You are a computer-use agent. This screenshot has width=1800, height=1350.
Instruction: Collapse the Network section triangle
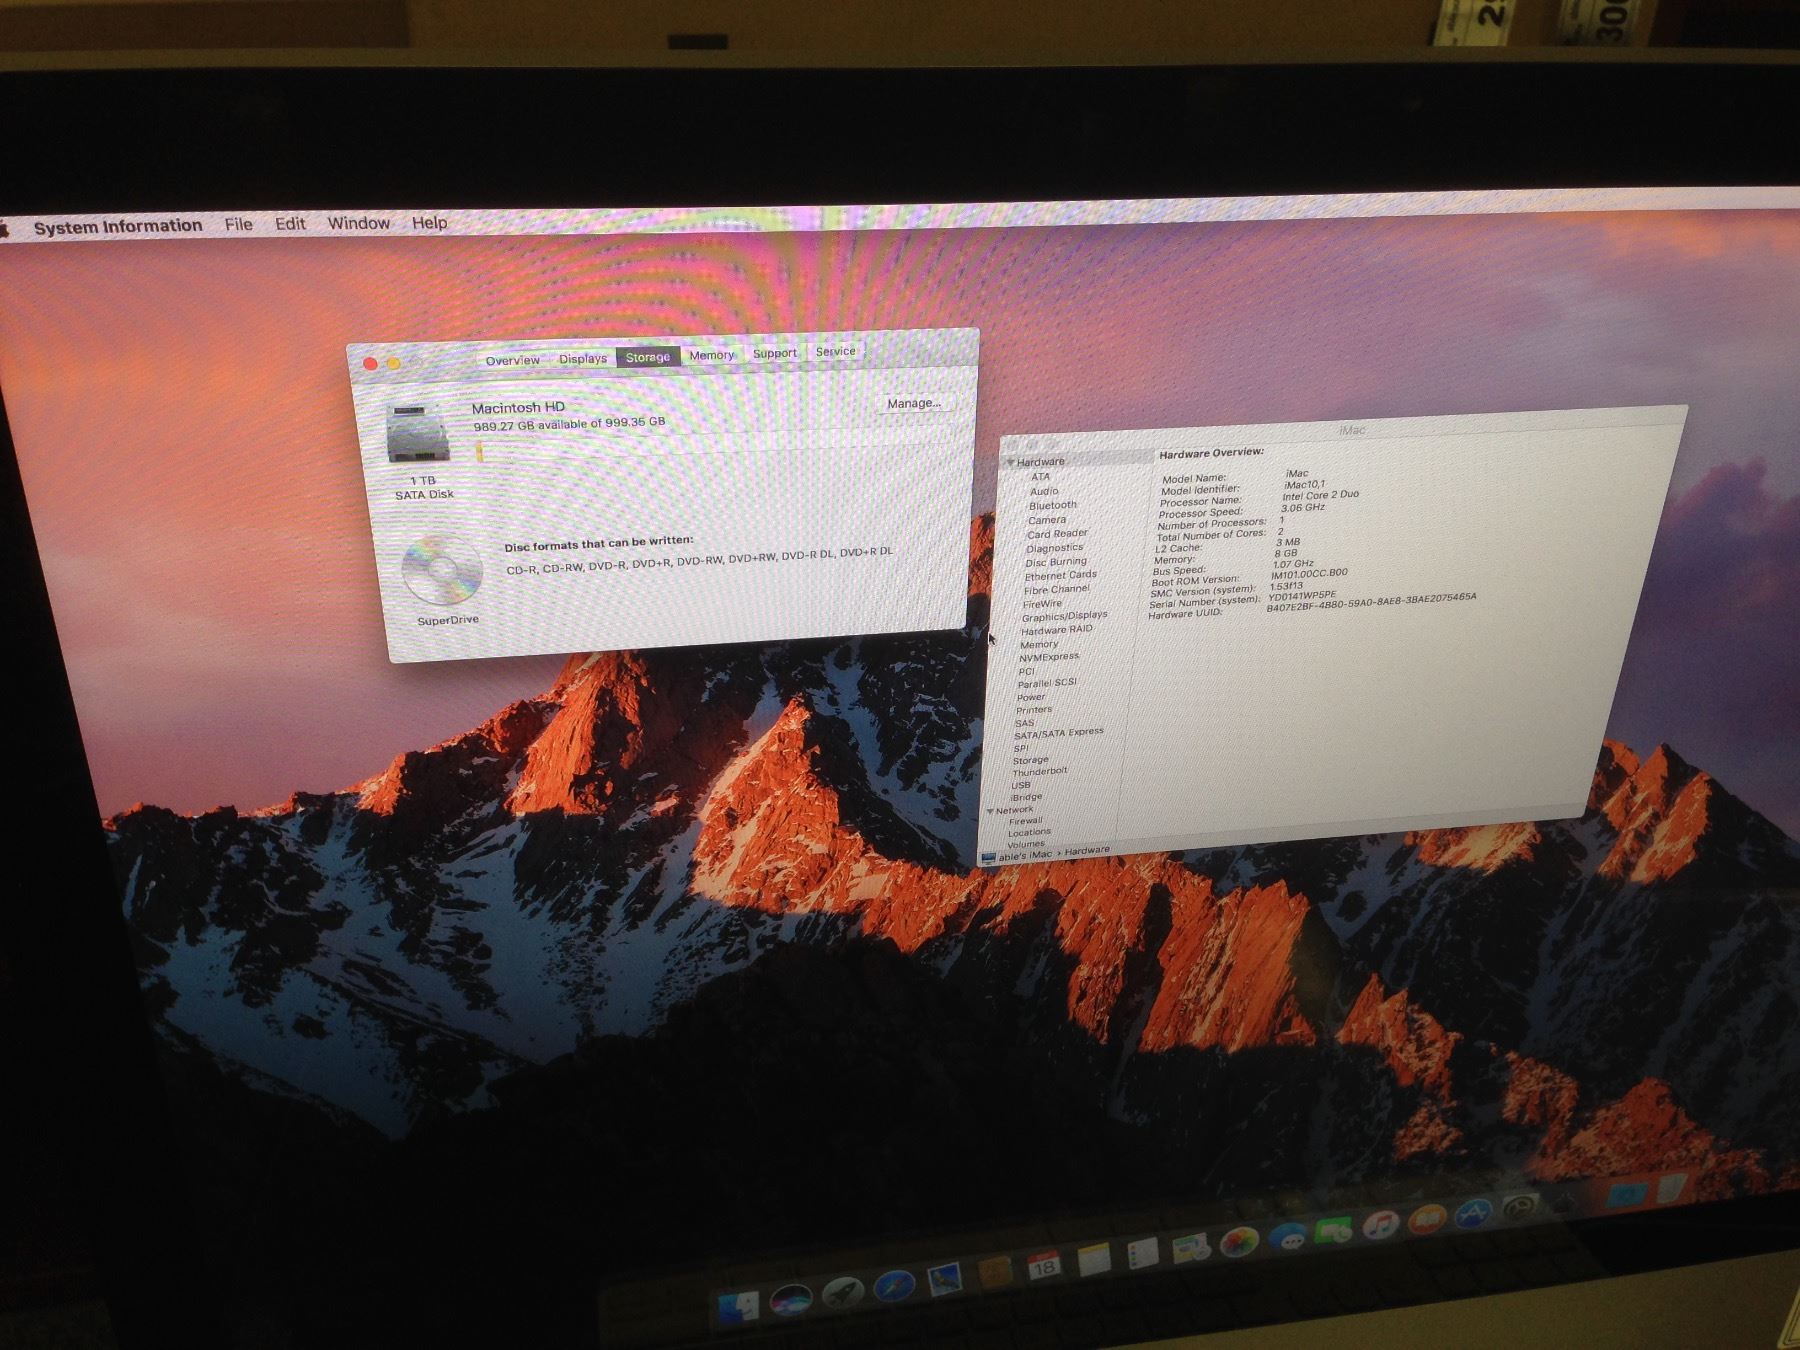pos(990,811)
